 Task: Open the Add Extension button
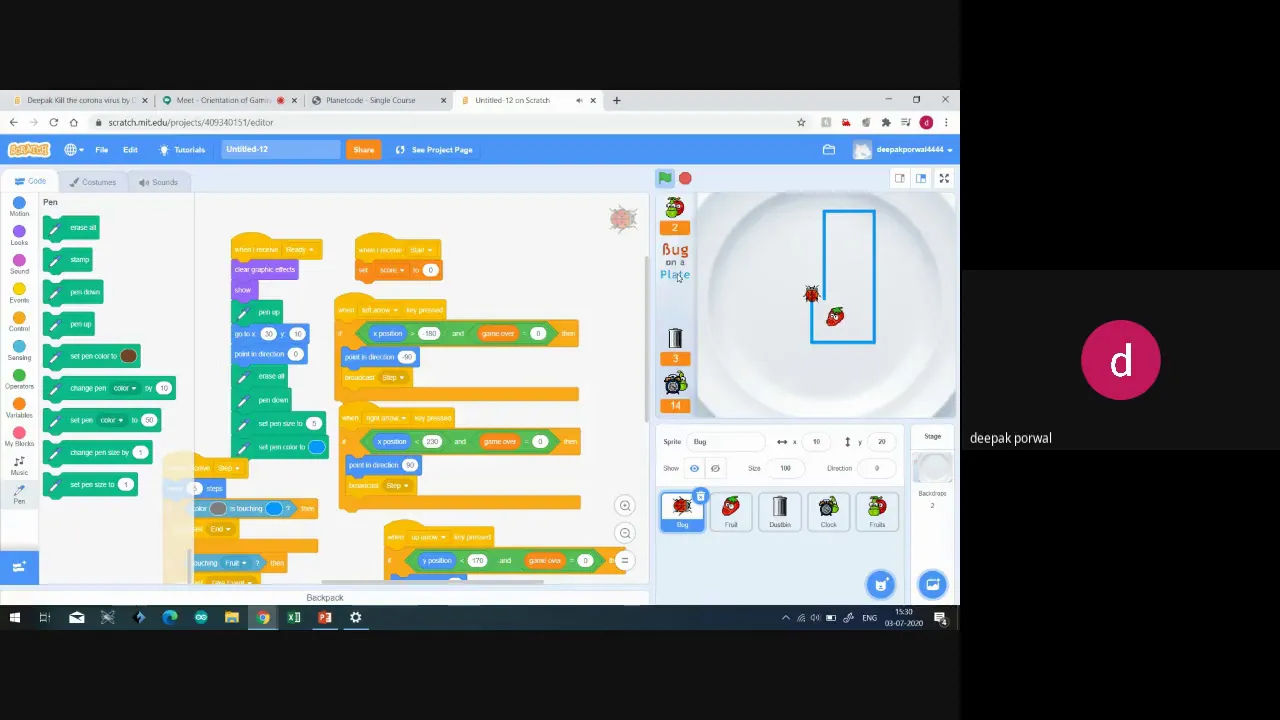pos(19,567)
